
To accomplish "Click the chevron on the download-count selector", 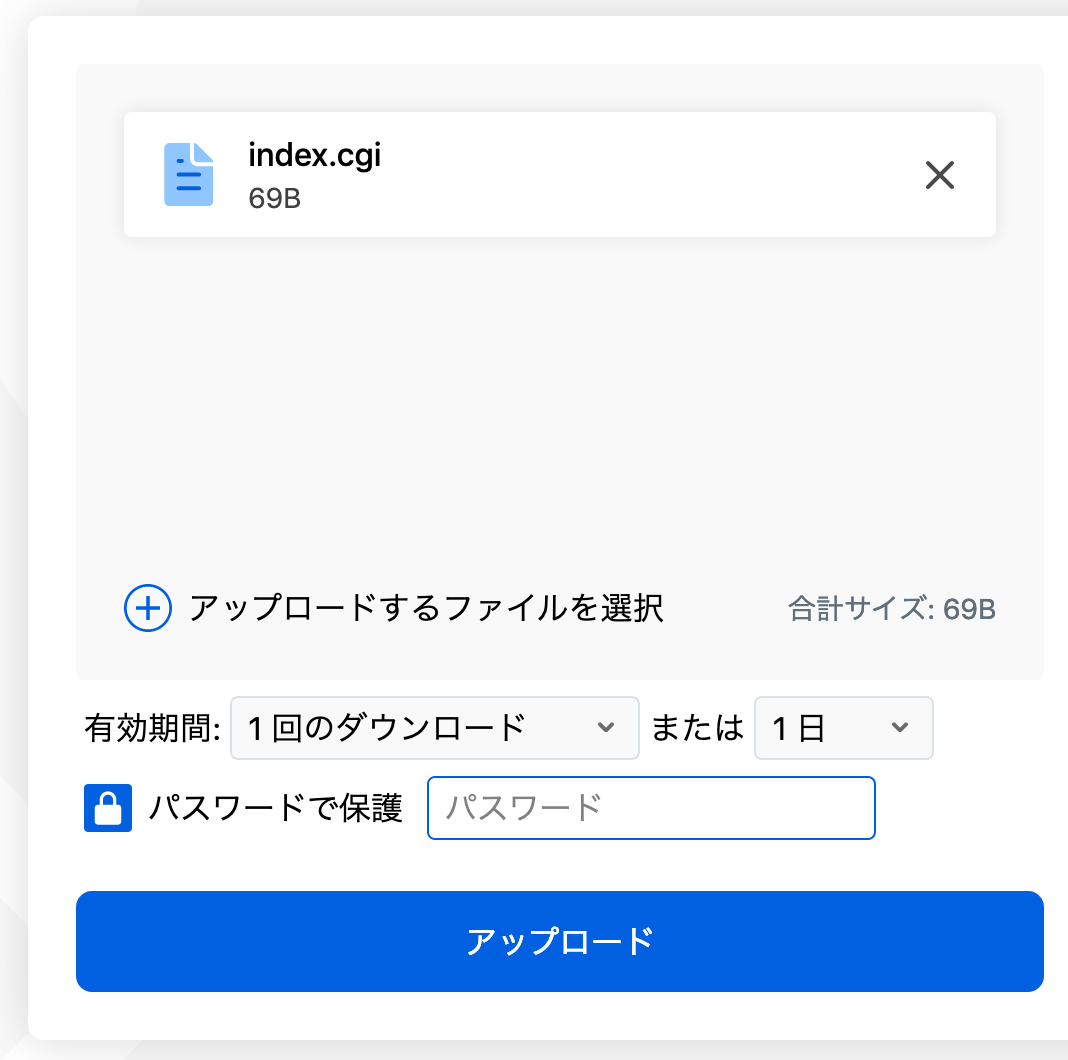I will (x=607, y=728).
